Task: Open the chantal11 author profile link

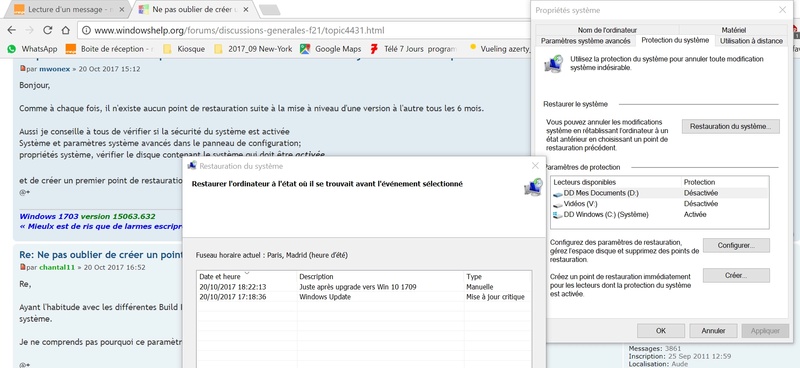Action: pyautogui.click(x=58, y=267)
